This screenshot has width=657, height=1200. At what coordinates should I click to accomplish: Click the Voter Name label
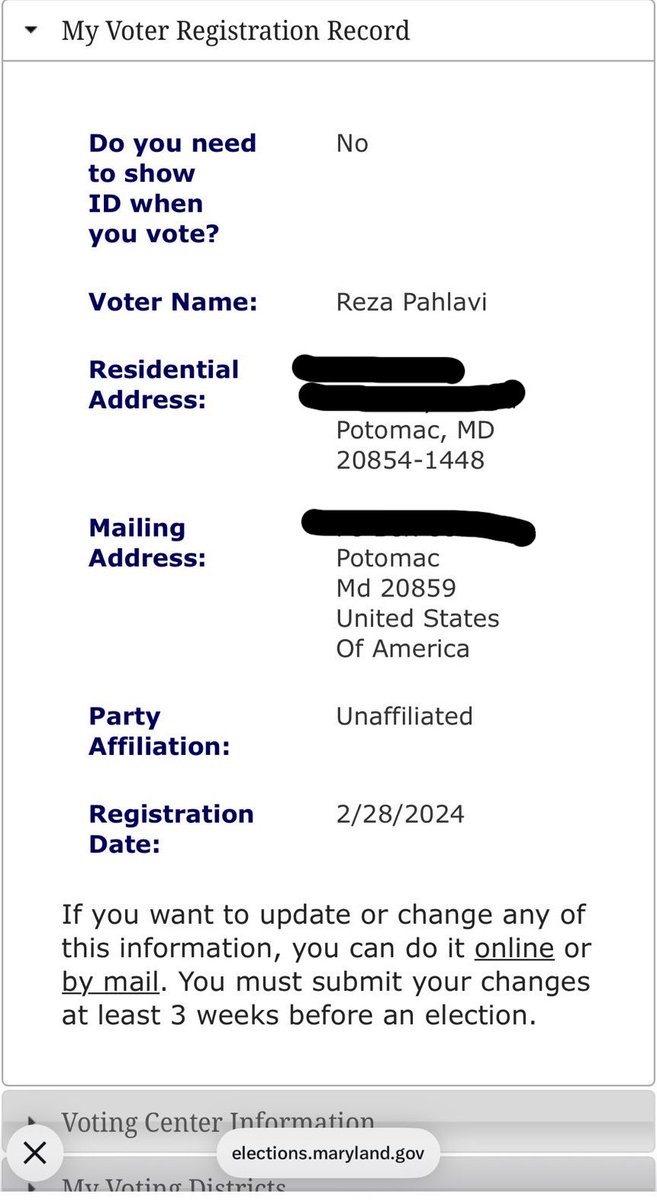[x=173, y=302]
